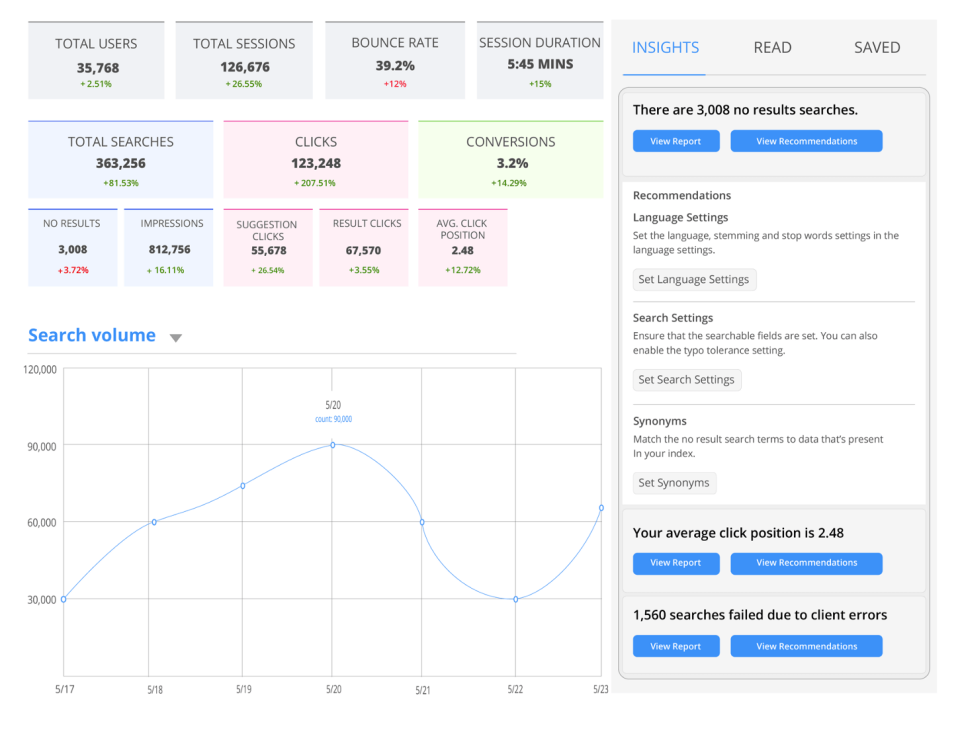Open the Search volume dropdown
Viewport: 960px width, 750px height.
pyautogui.click(x=176, y=338)
